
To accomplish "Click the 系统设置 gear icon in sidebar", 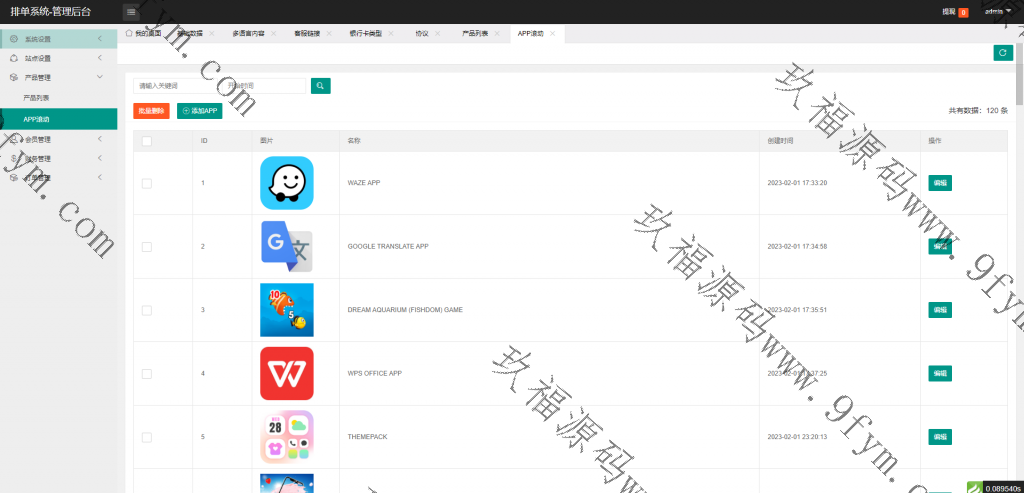I will [13, 39].
